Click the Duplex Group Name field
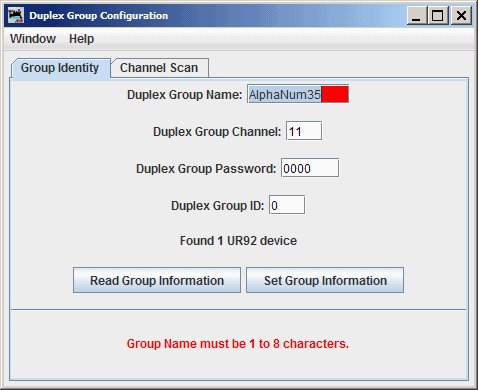Screen dimensions: 478x390 298,94
